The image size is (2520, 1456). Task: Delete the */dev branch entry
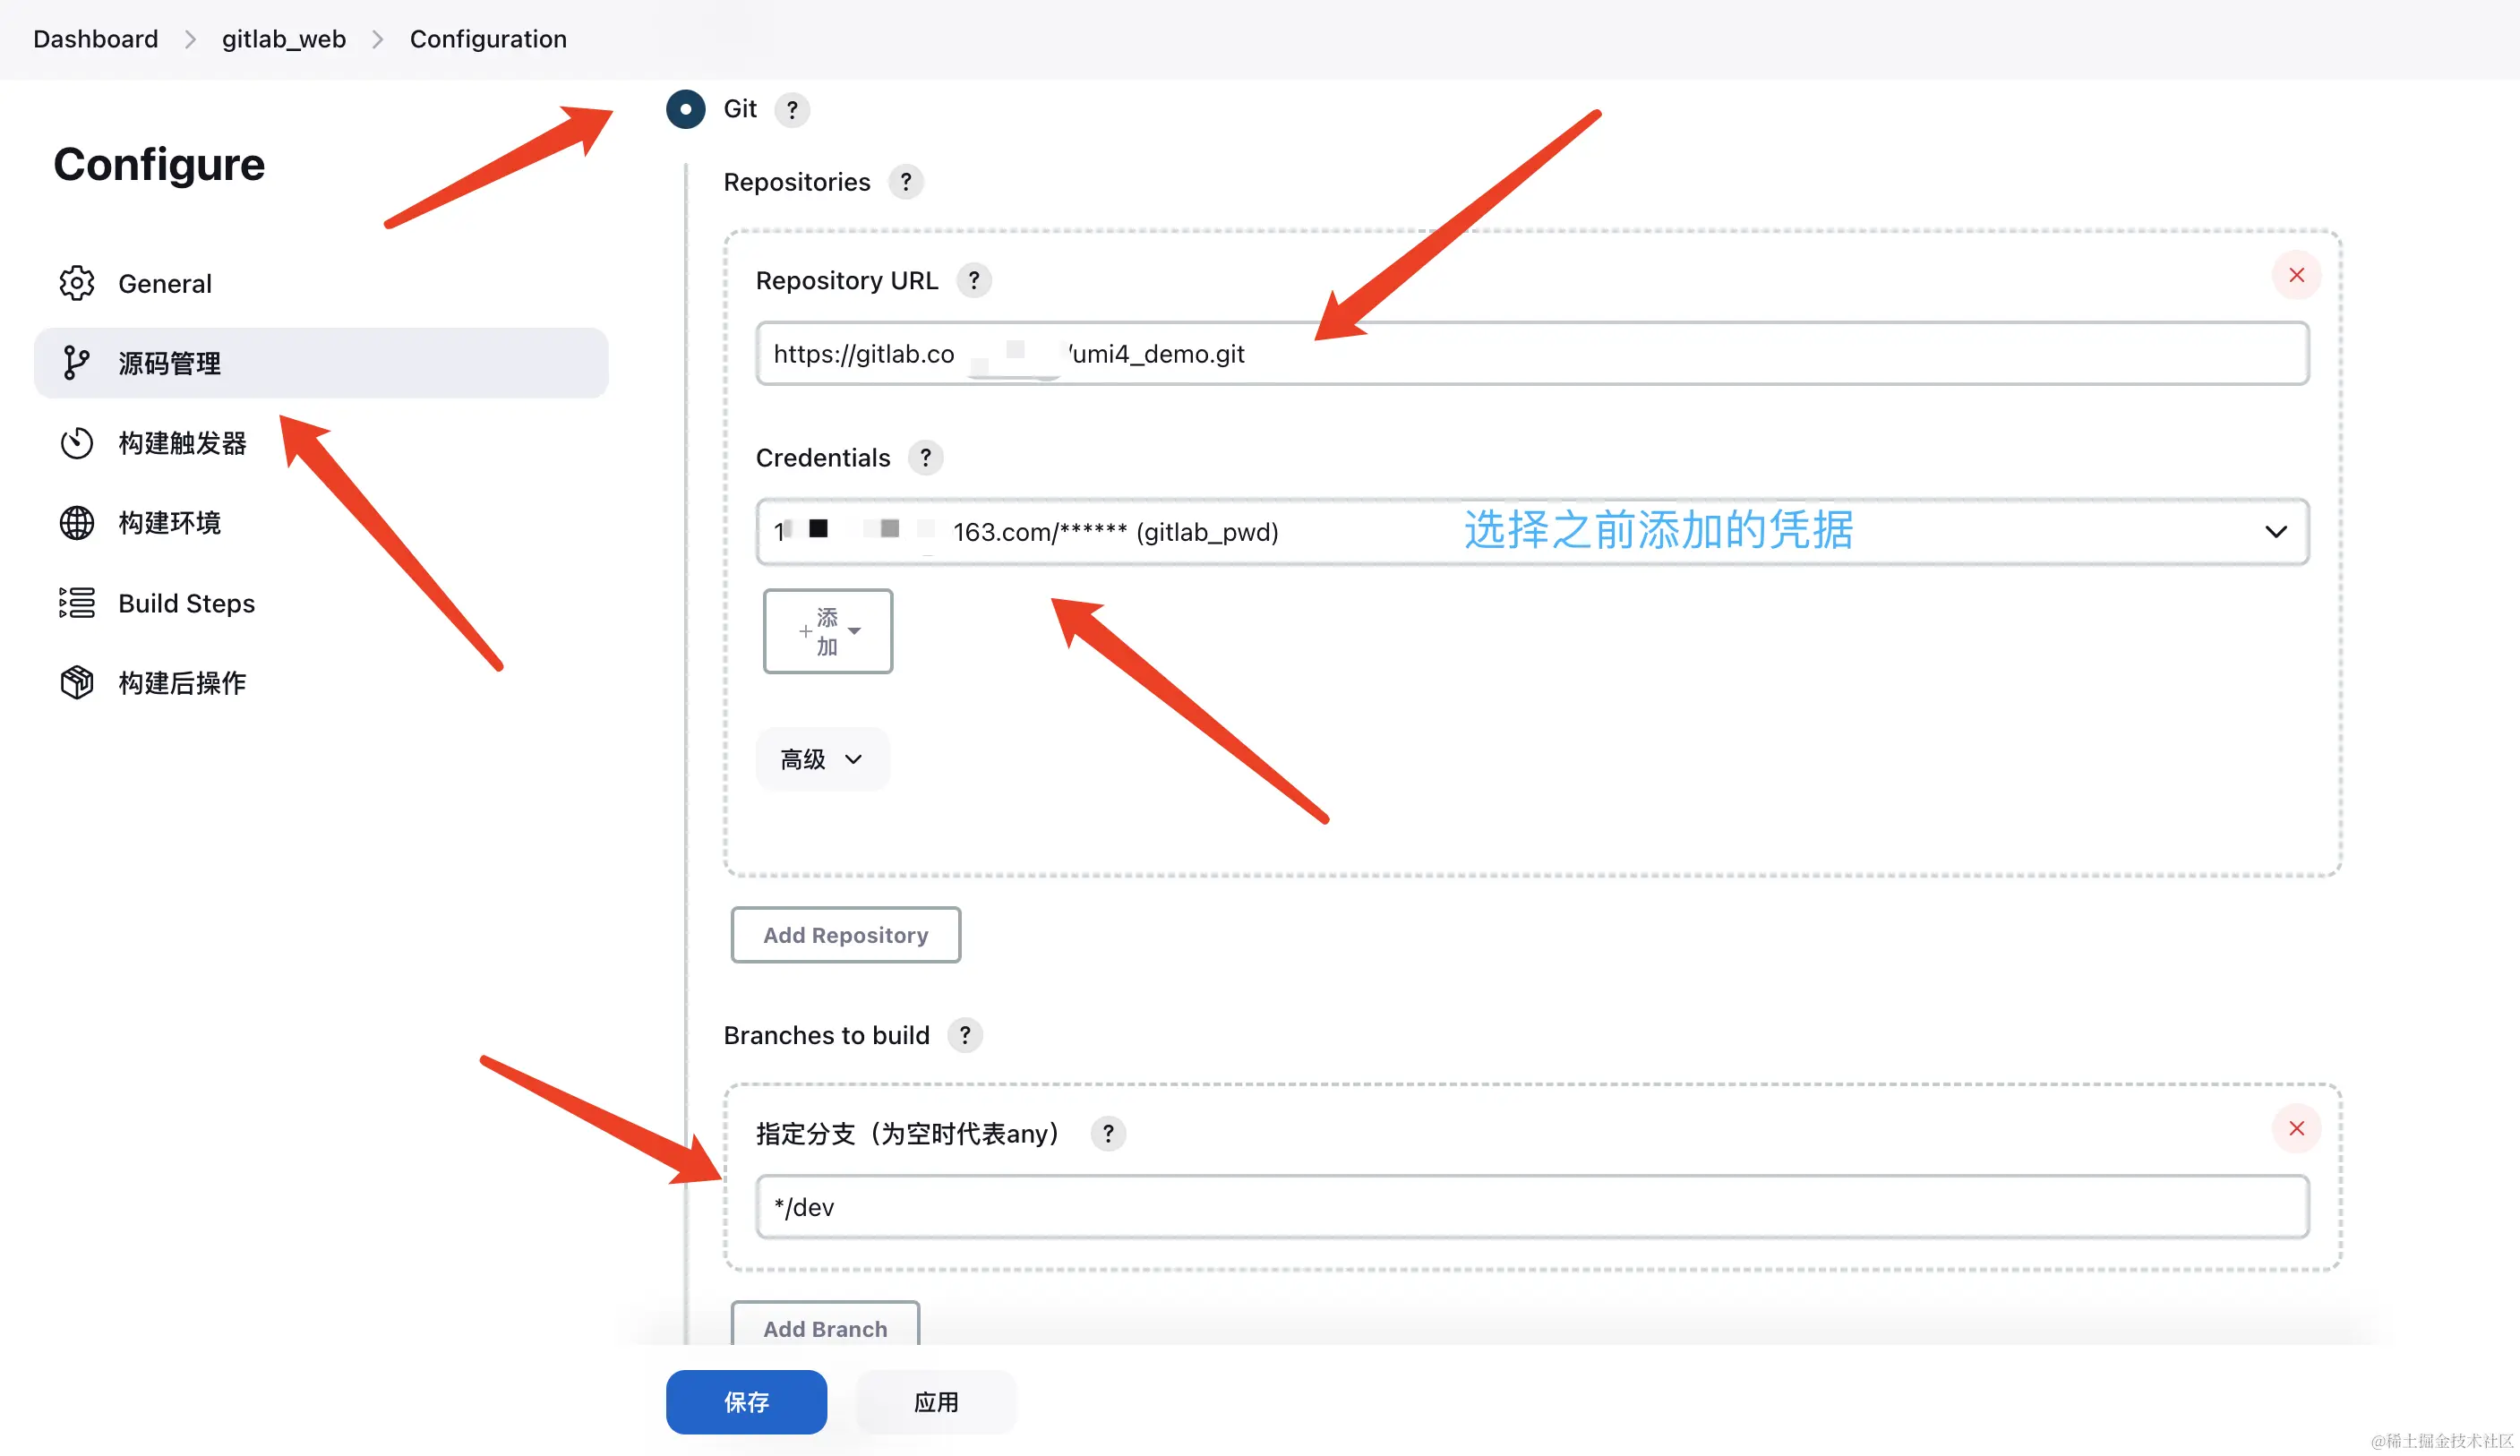pos(2296,1128)
